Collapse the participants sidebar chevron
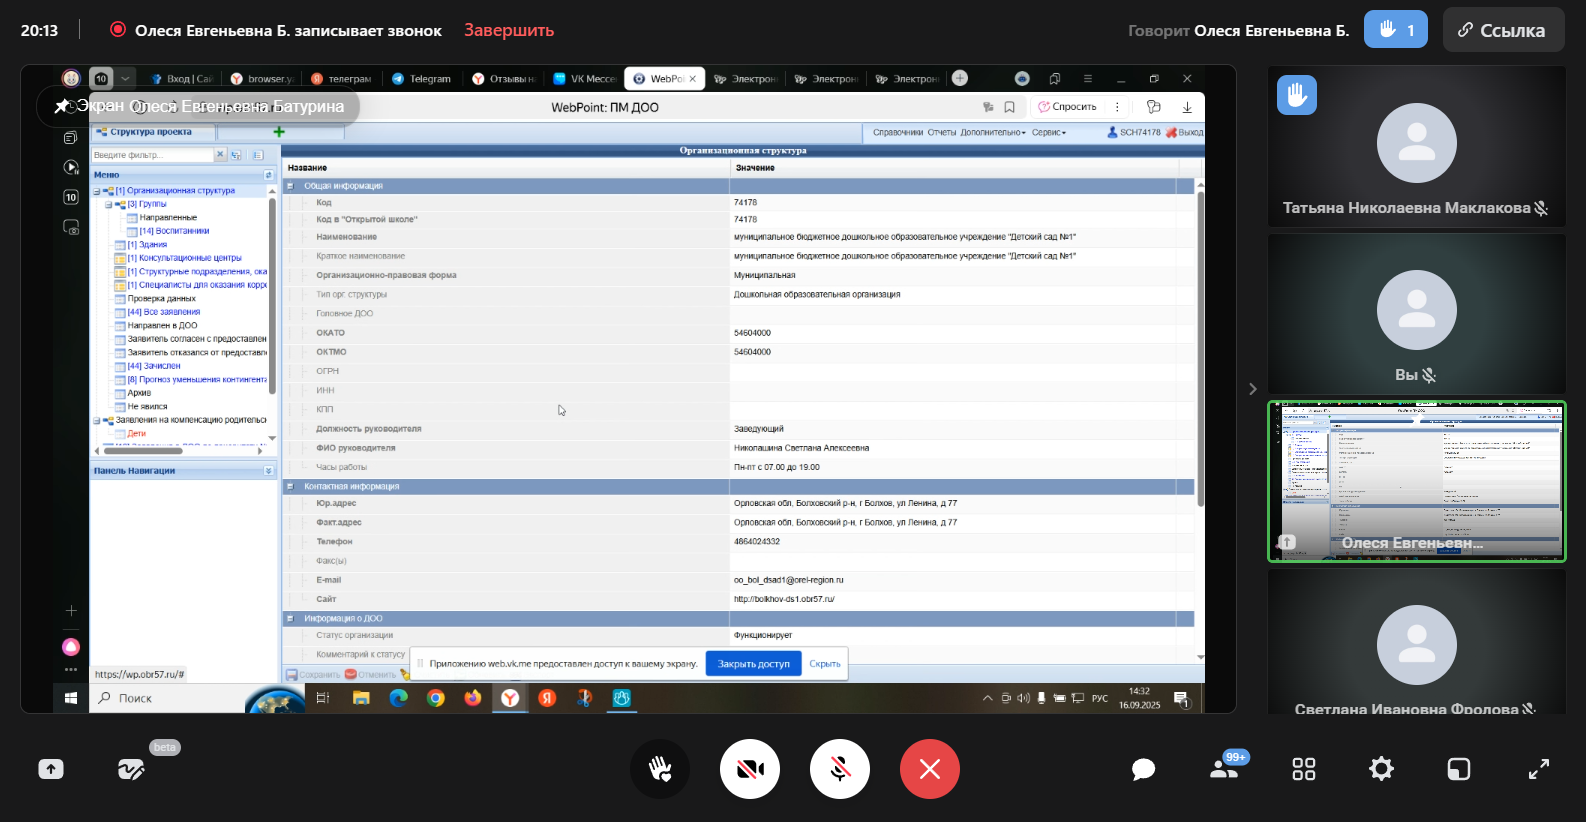The width and height of the screenshot is (1586, 822). (x=1252, y=389)
